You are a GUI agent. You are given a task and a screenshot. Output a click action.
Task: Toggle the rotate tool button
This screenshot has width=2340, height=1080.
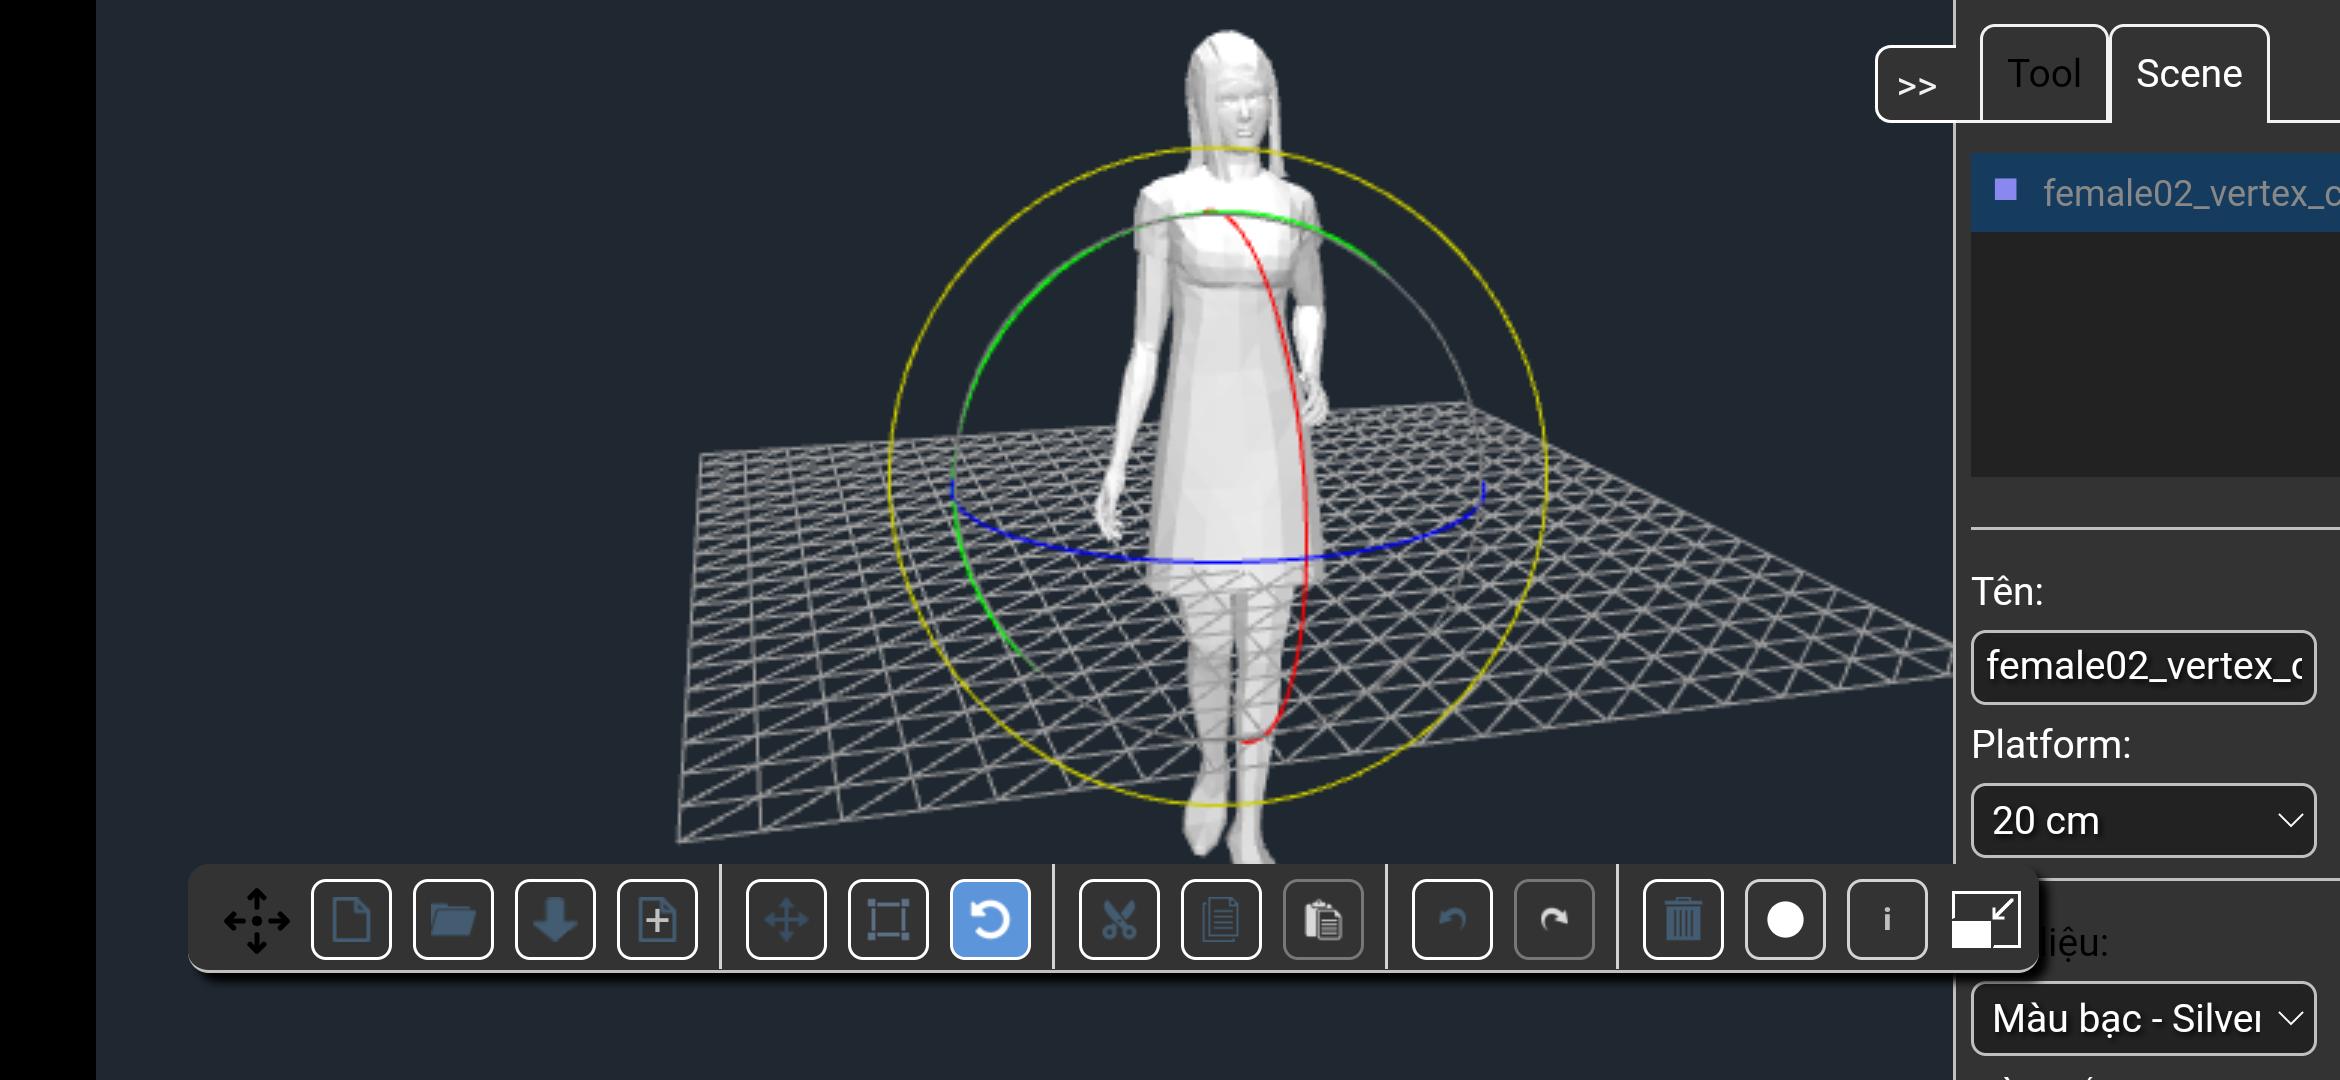(990, 919)
